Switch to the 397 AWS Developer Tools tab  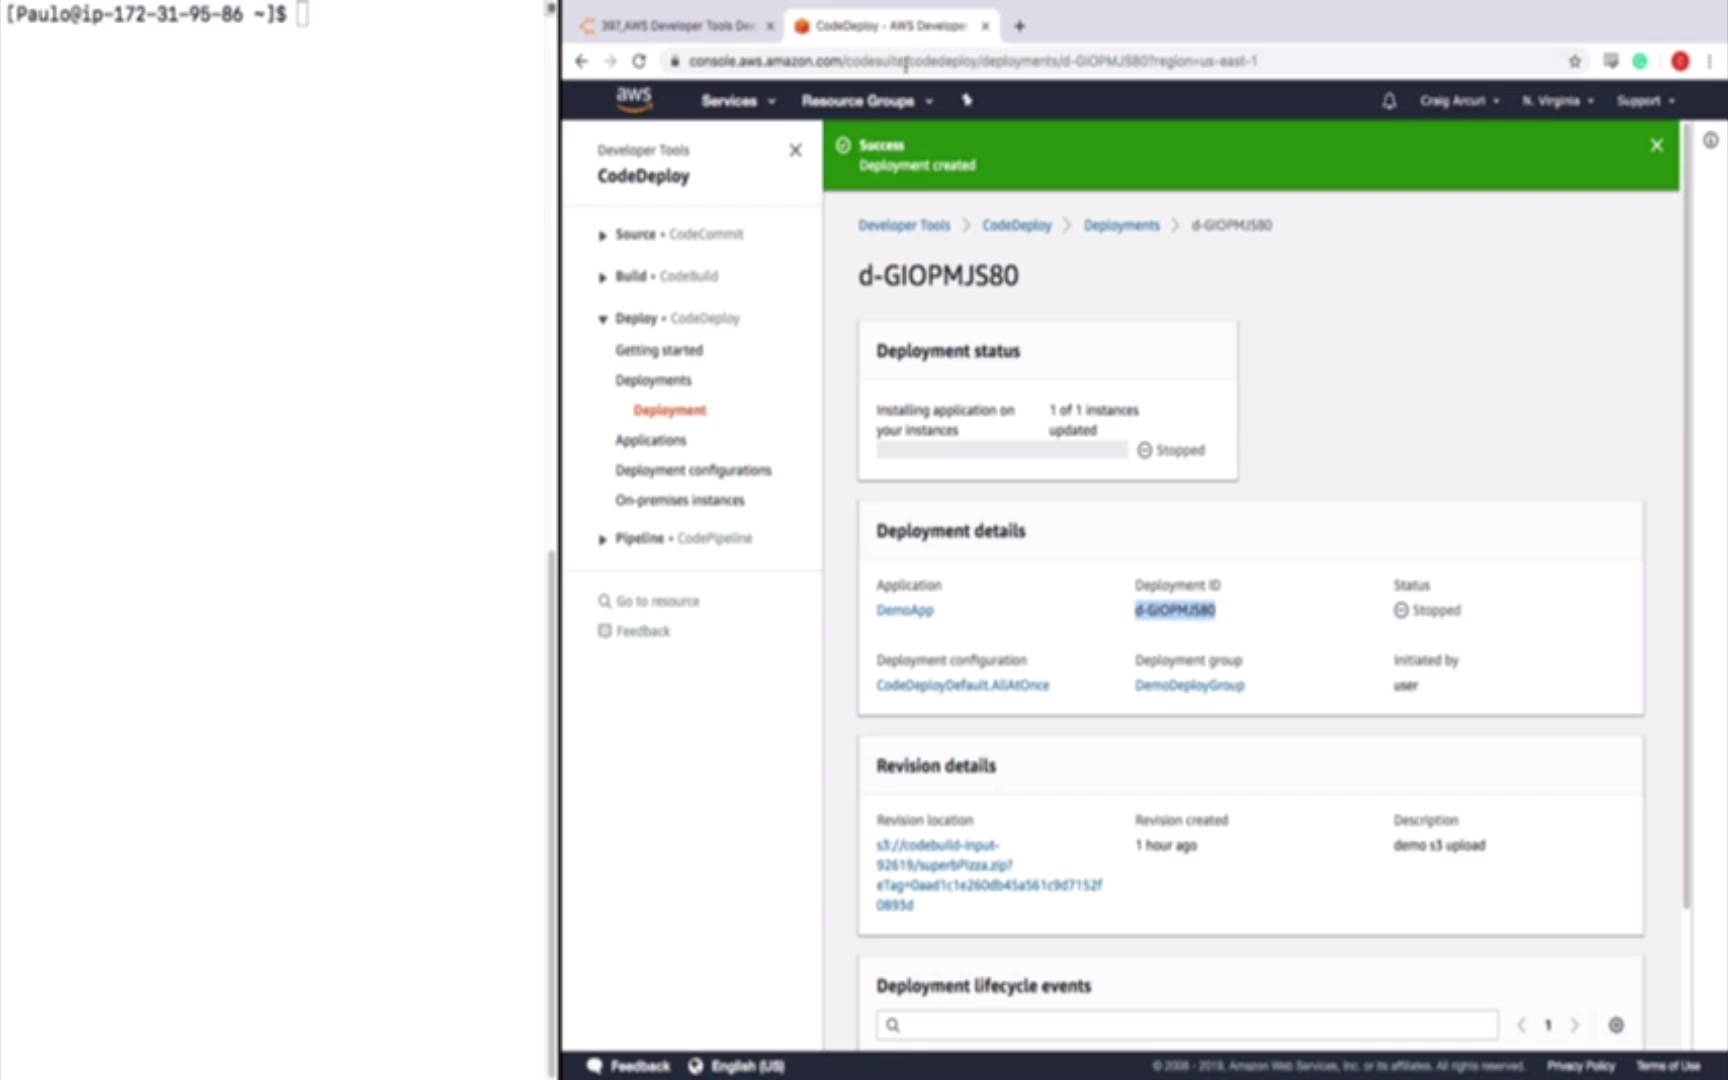[676, 26]
